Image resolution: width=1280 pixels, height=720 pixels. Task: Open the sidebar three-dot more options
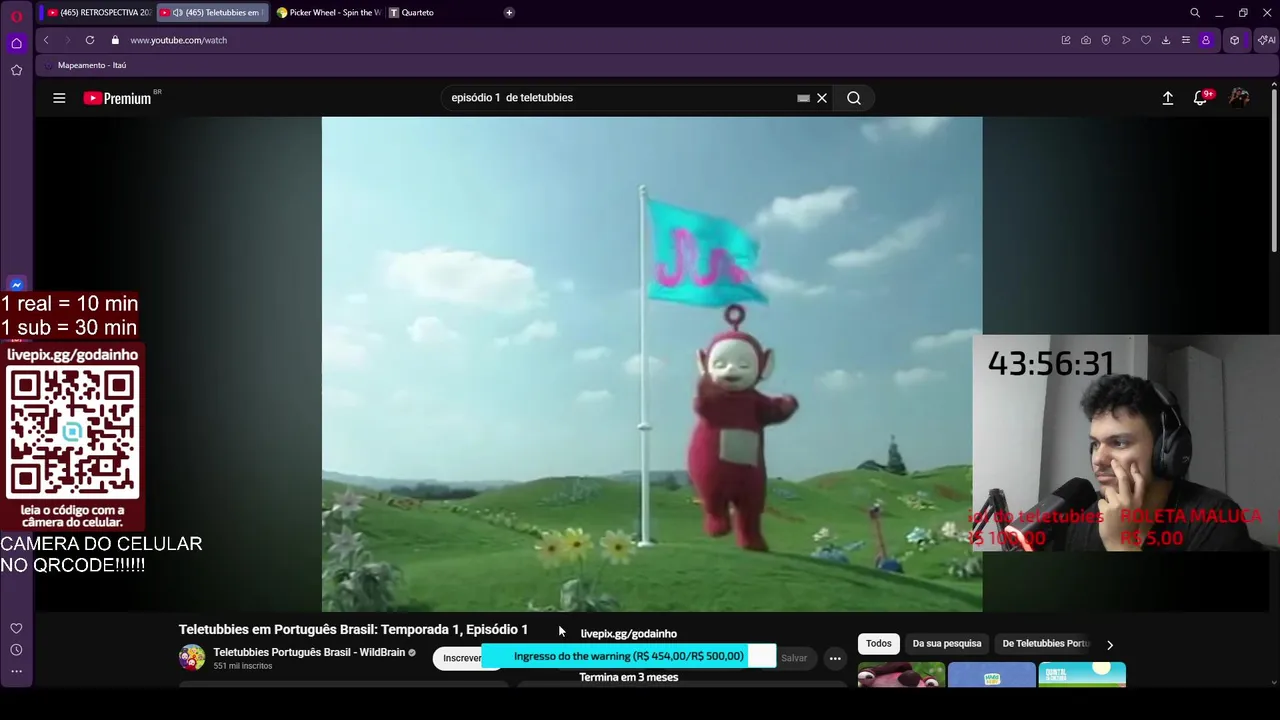point(16,671)
